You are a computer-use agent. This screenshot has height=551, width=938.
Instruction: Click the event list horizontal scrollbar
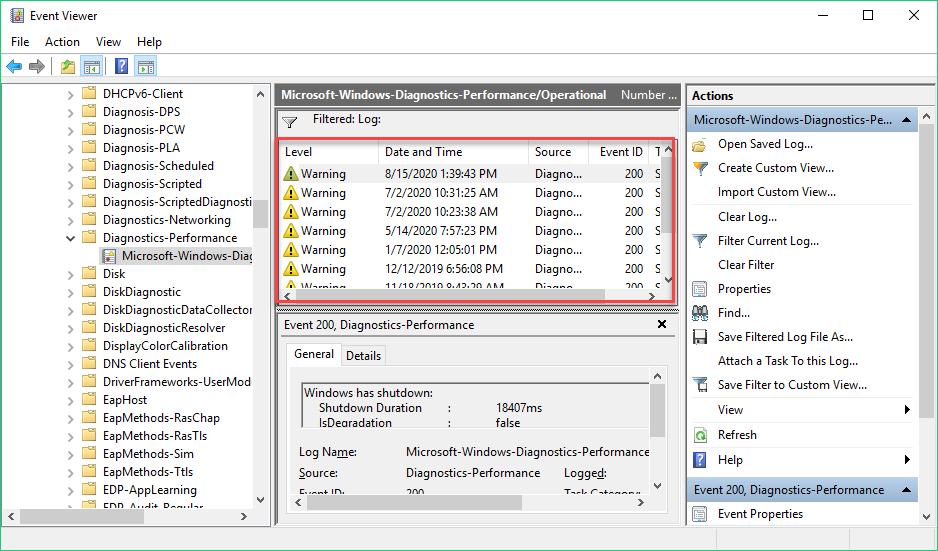(471, 296)
